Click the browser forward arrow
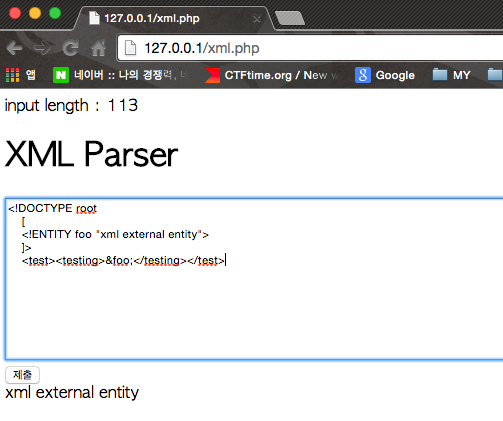This screenshot has width=503, height=421. pos(43,49)
